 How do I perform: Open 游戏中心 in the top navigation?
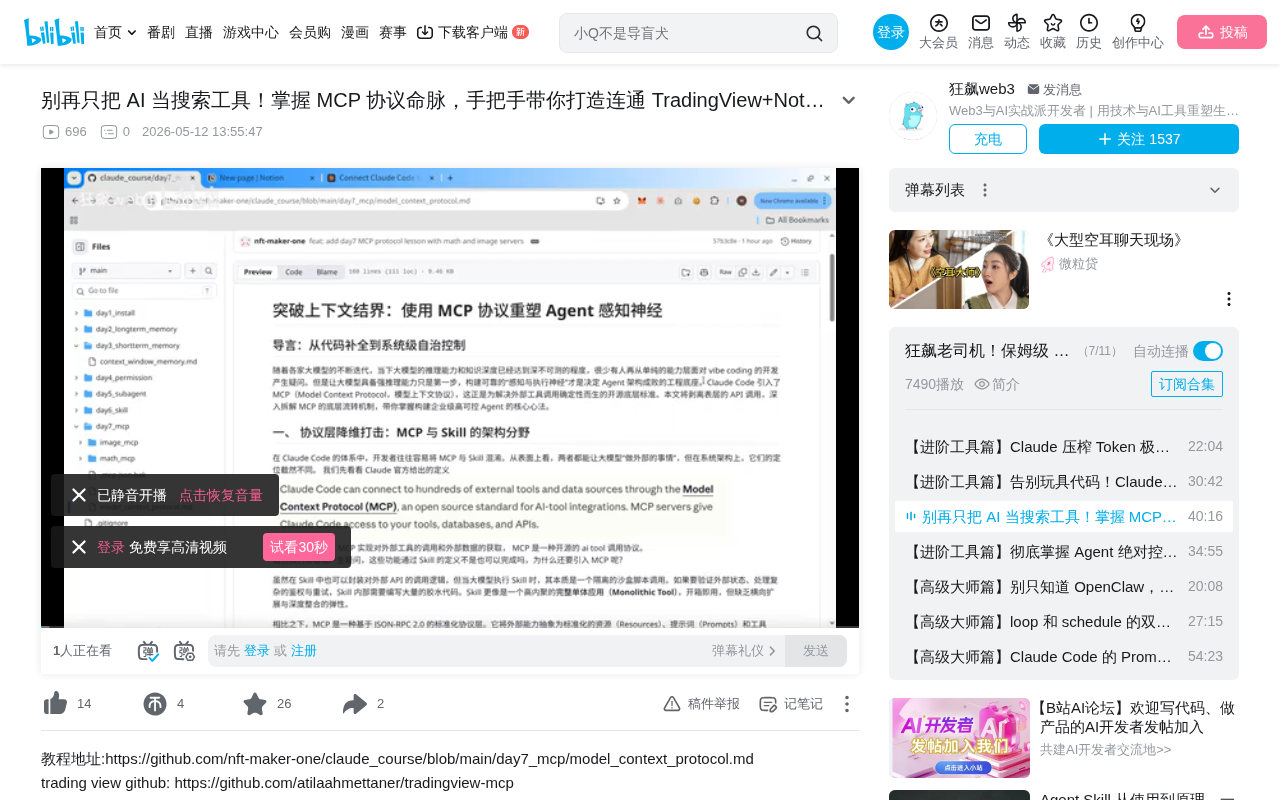click(x=251, y=32)
